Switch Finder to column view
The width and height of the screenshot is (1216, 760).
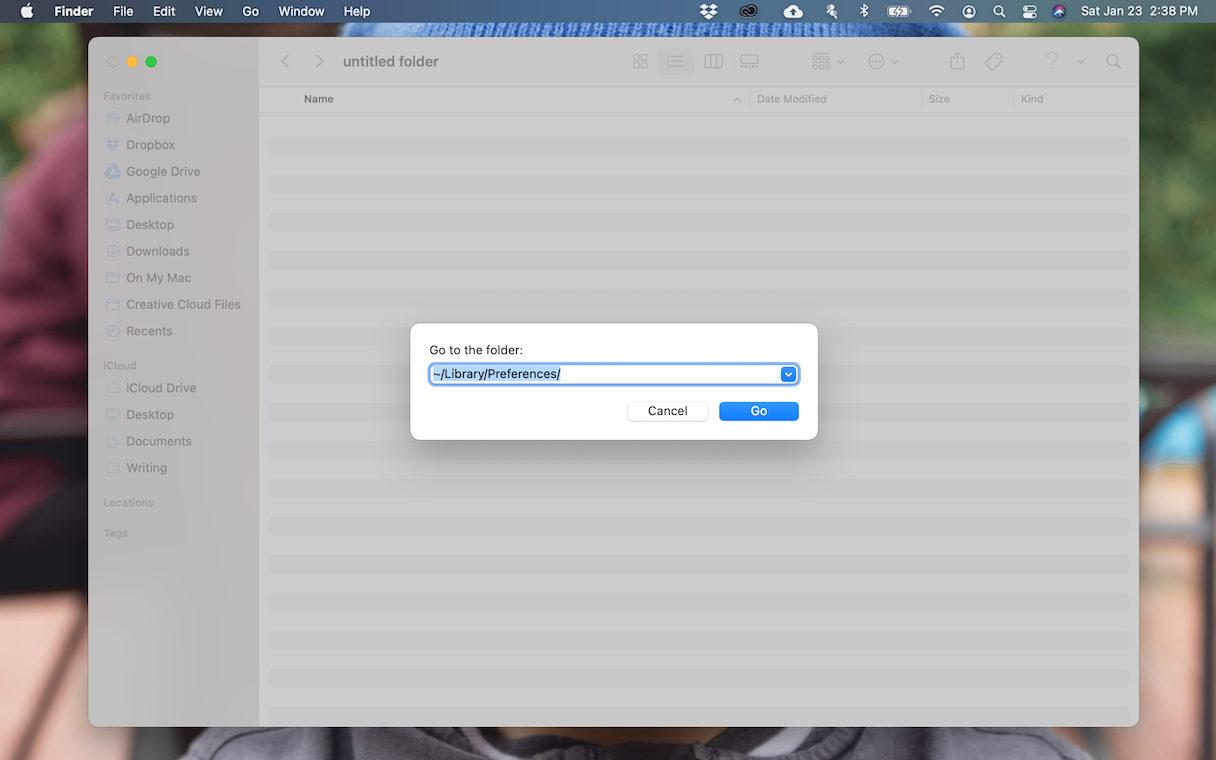pos(713,62)
